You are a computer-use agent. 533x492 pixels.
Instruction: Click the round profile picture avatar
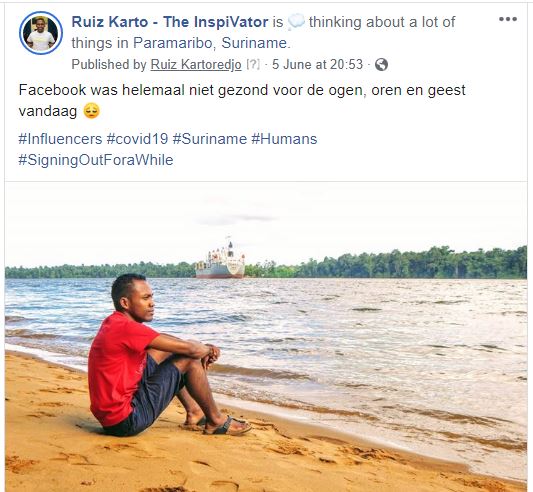pyautogui.click(x=41, y=33)
